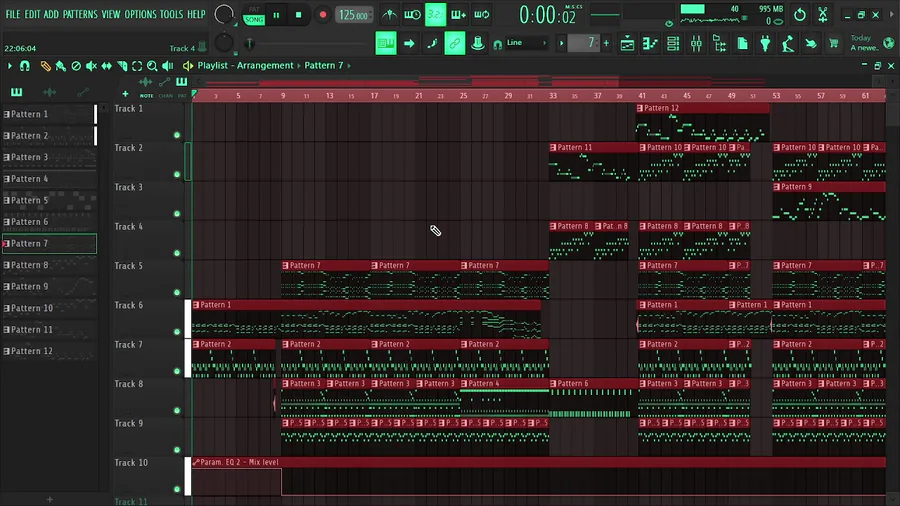Open the Playlist window
Viewport: 900px width, 506px height.
point(627,43)
